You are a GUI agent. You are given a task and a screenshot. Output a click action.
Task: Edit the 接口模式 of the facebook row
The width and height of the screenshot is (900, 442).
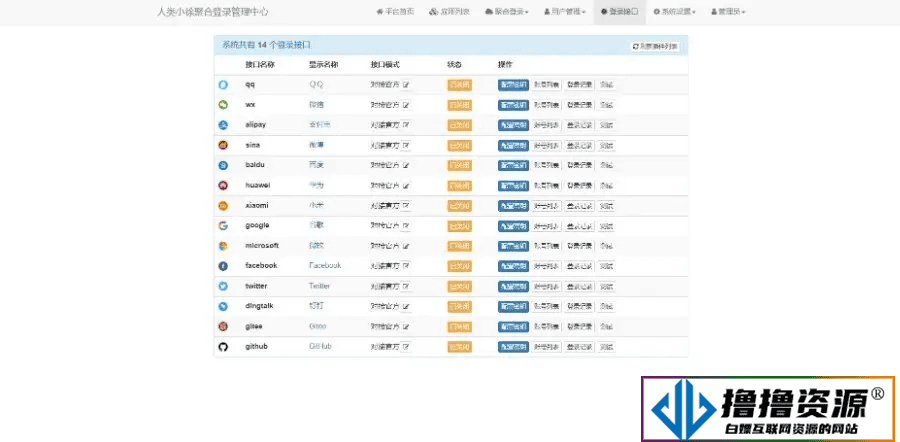[406, 266]
